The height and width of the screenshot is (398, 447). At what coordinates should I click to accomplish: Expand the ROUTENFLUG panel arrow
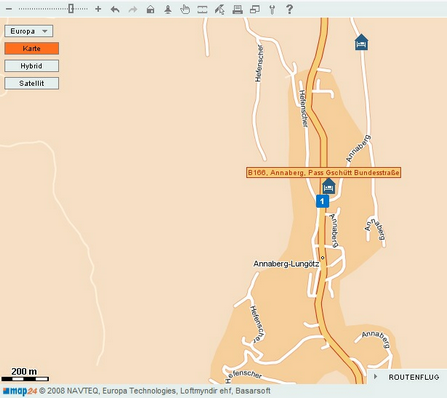tap(376, 377)
